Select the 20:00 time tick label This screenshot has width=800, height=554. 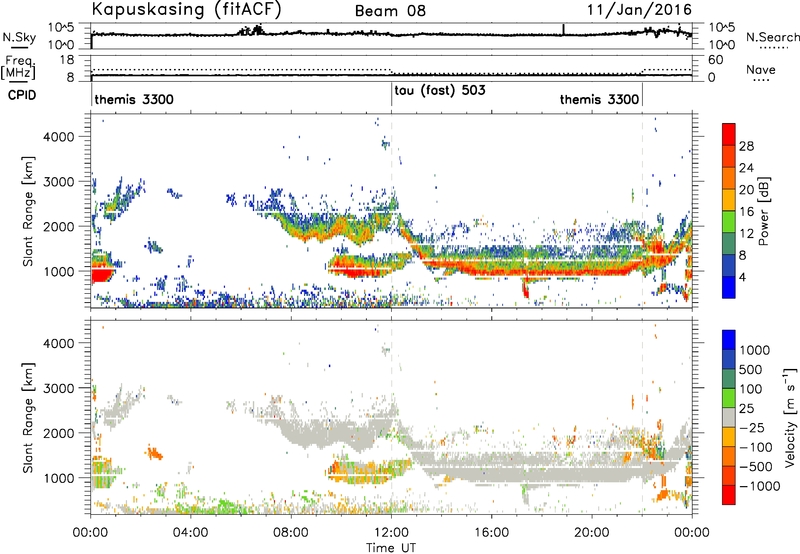(x=591, y=533)
